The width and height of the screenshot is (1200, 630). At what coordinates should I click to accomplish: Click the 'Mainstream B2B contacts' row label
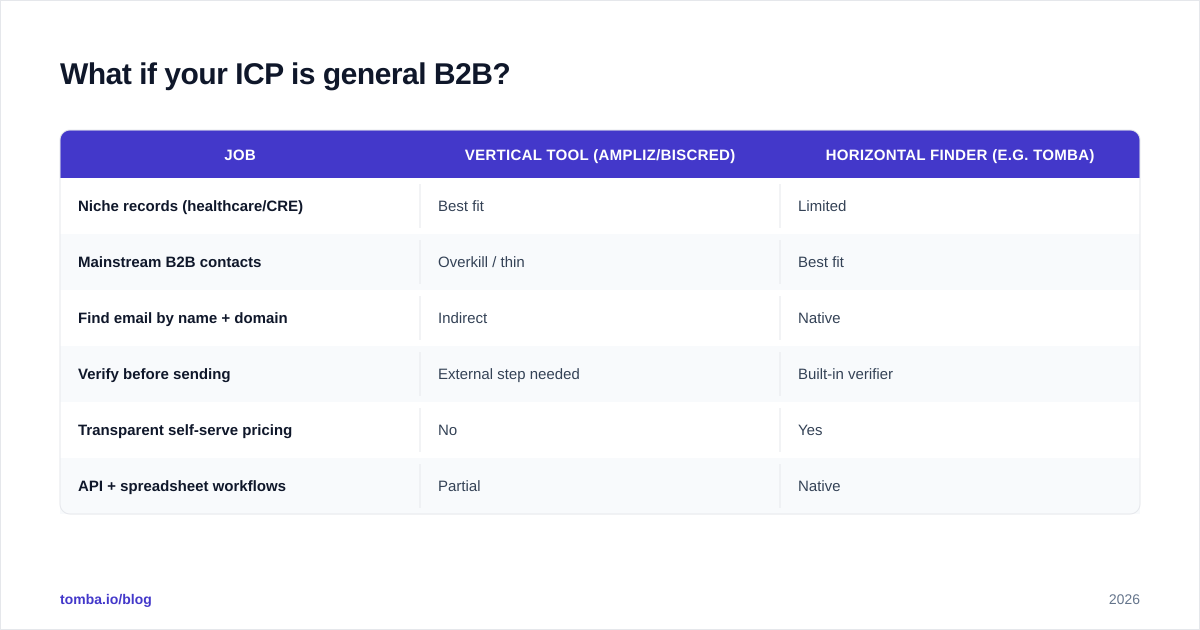click(169, 262)
